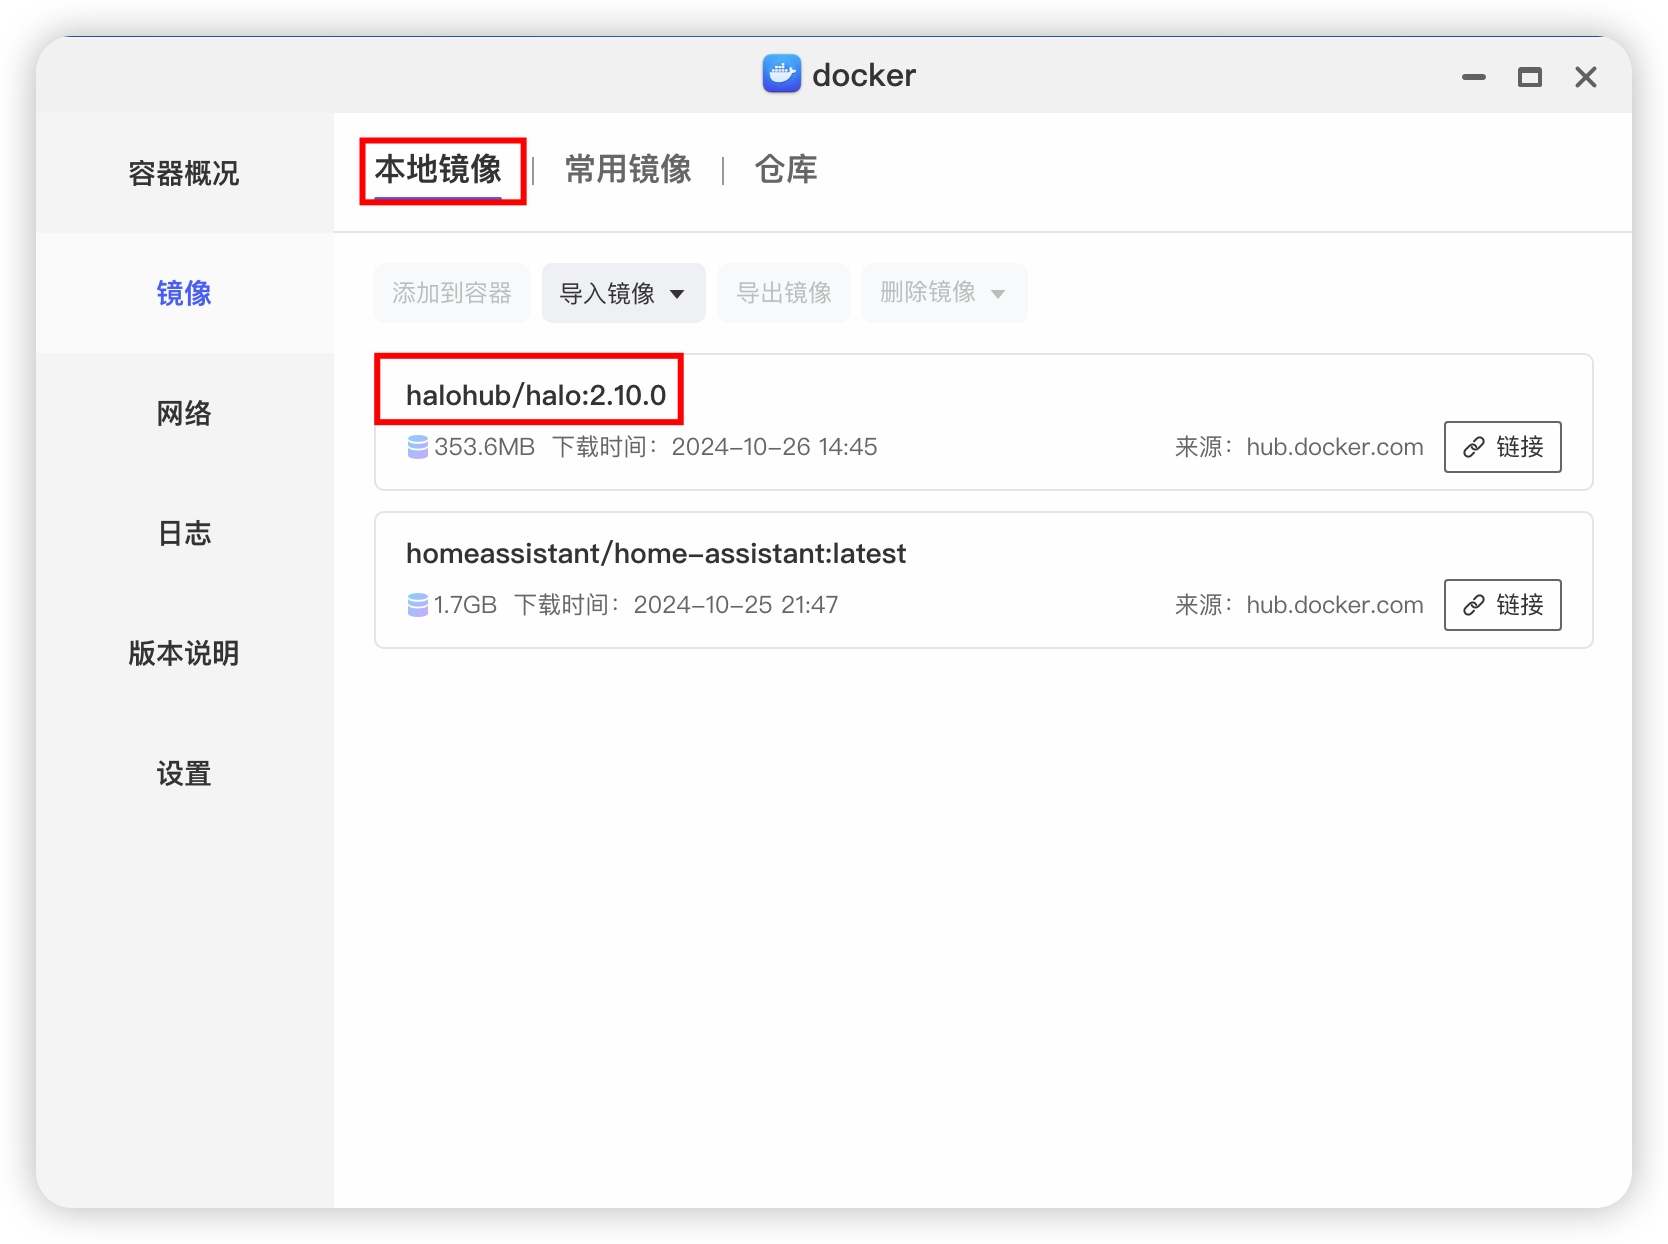The width and height of the screenshot is (1668, 1244).
Task: Switch to the 常用镜像 tab
Action: (x=628, y=169)
